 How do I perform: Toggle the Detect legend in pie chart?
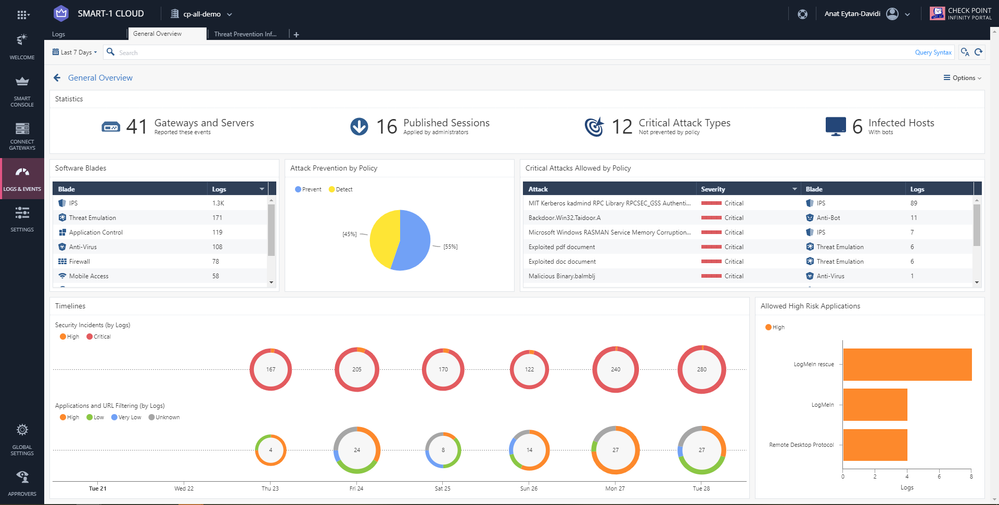341,188
